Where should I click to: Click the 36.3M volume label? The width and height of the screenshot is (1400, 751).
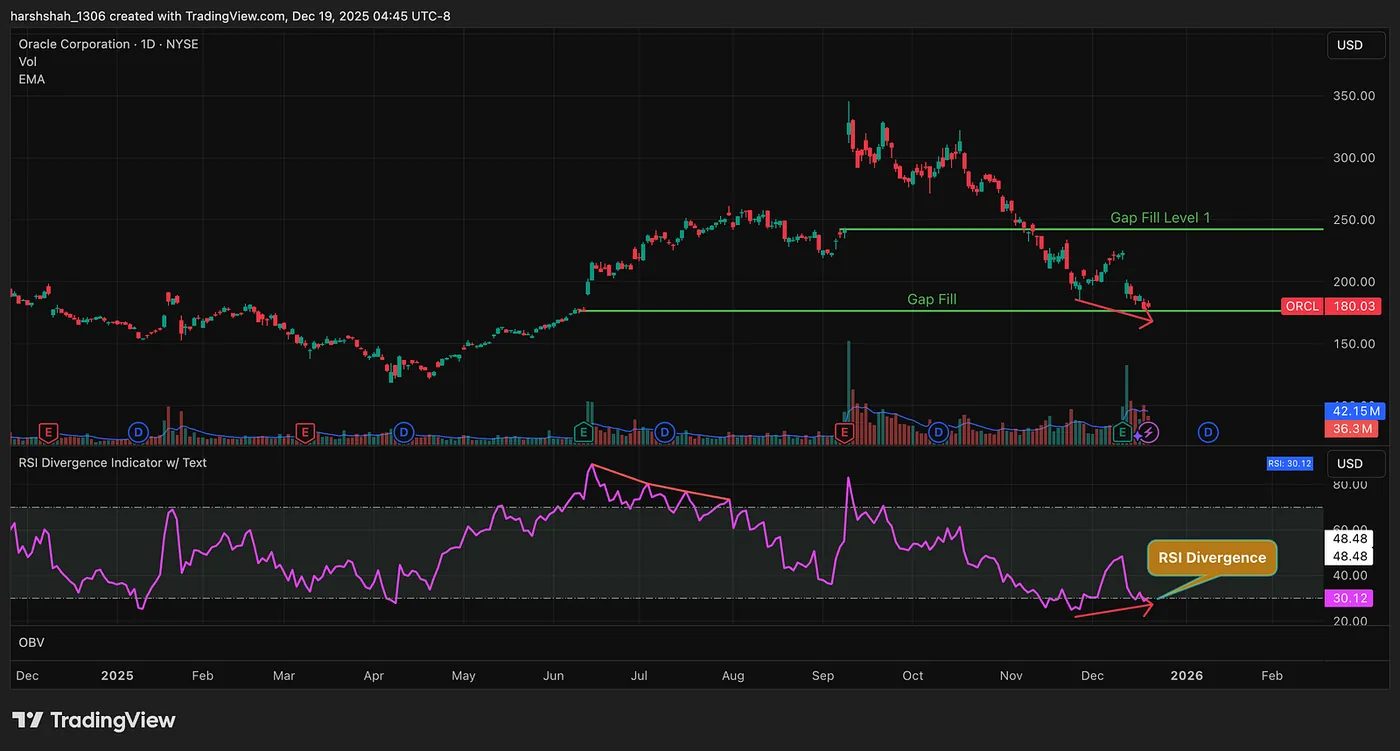[1353, 429]
